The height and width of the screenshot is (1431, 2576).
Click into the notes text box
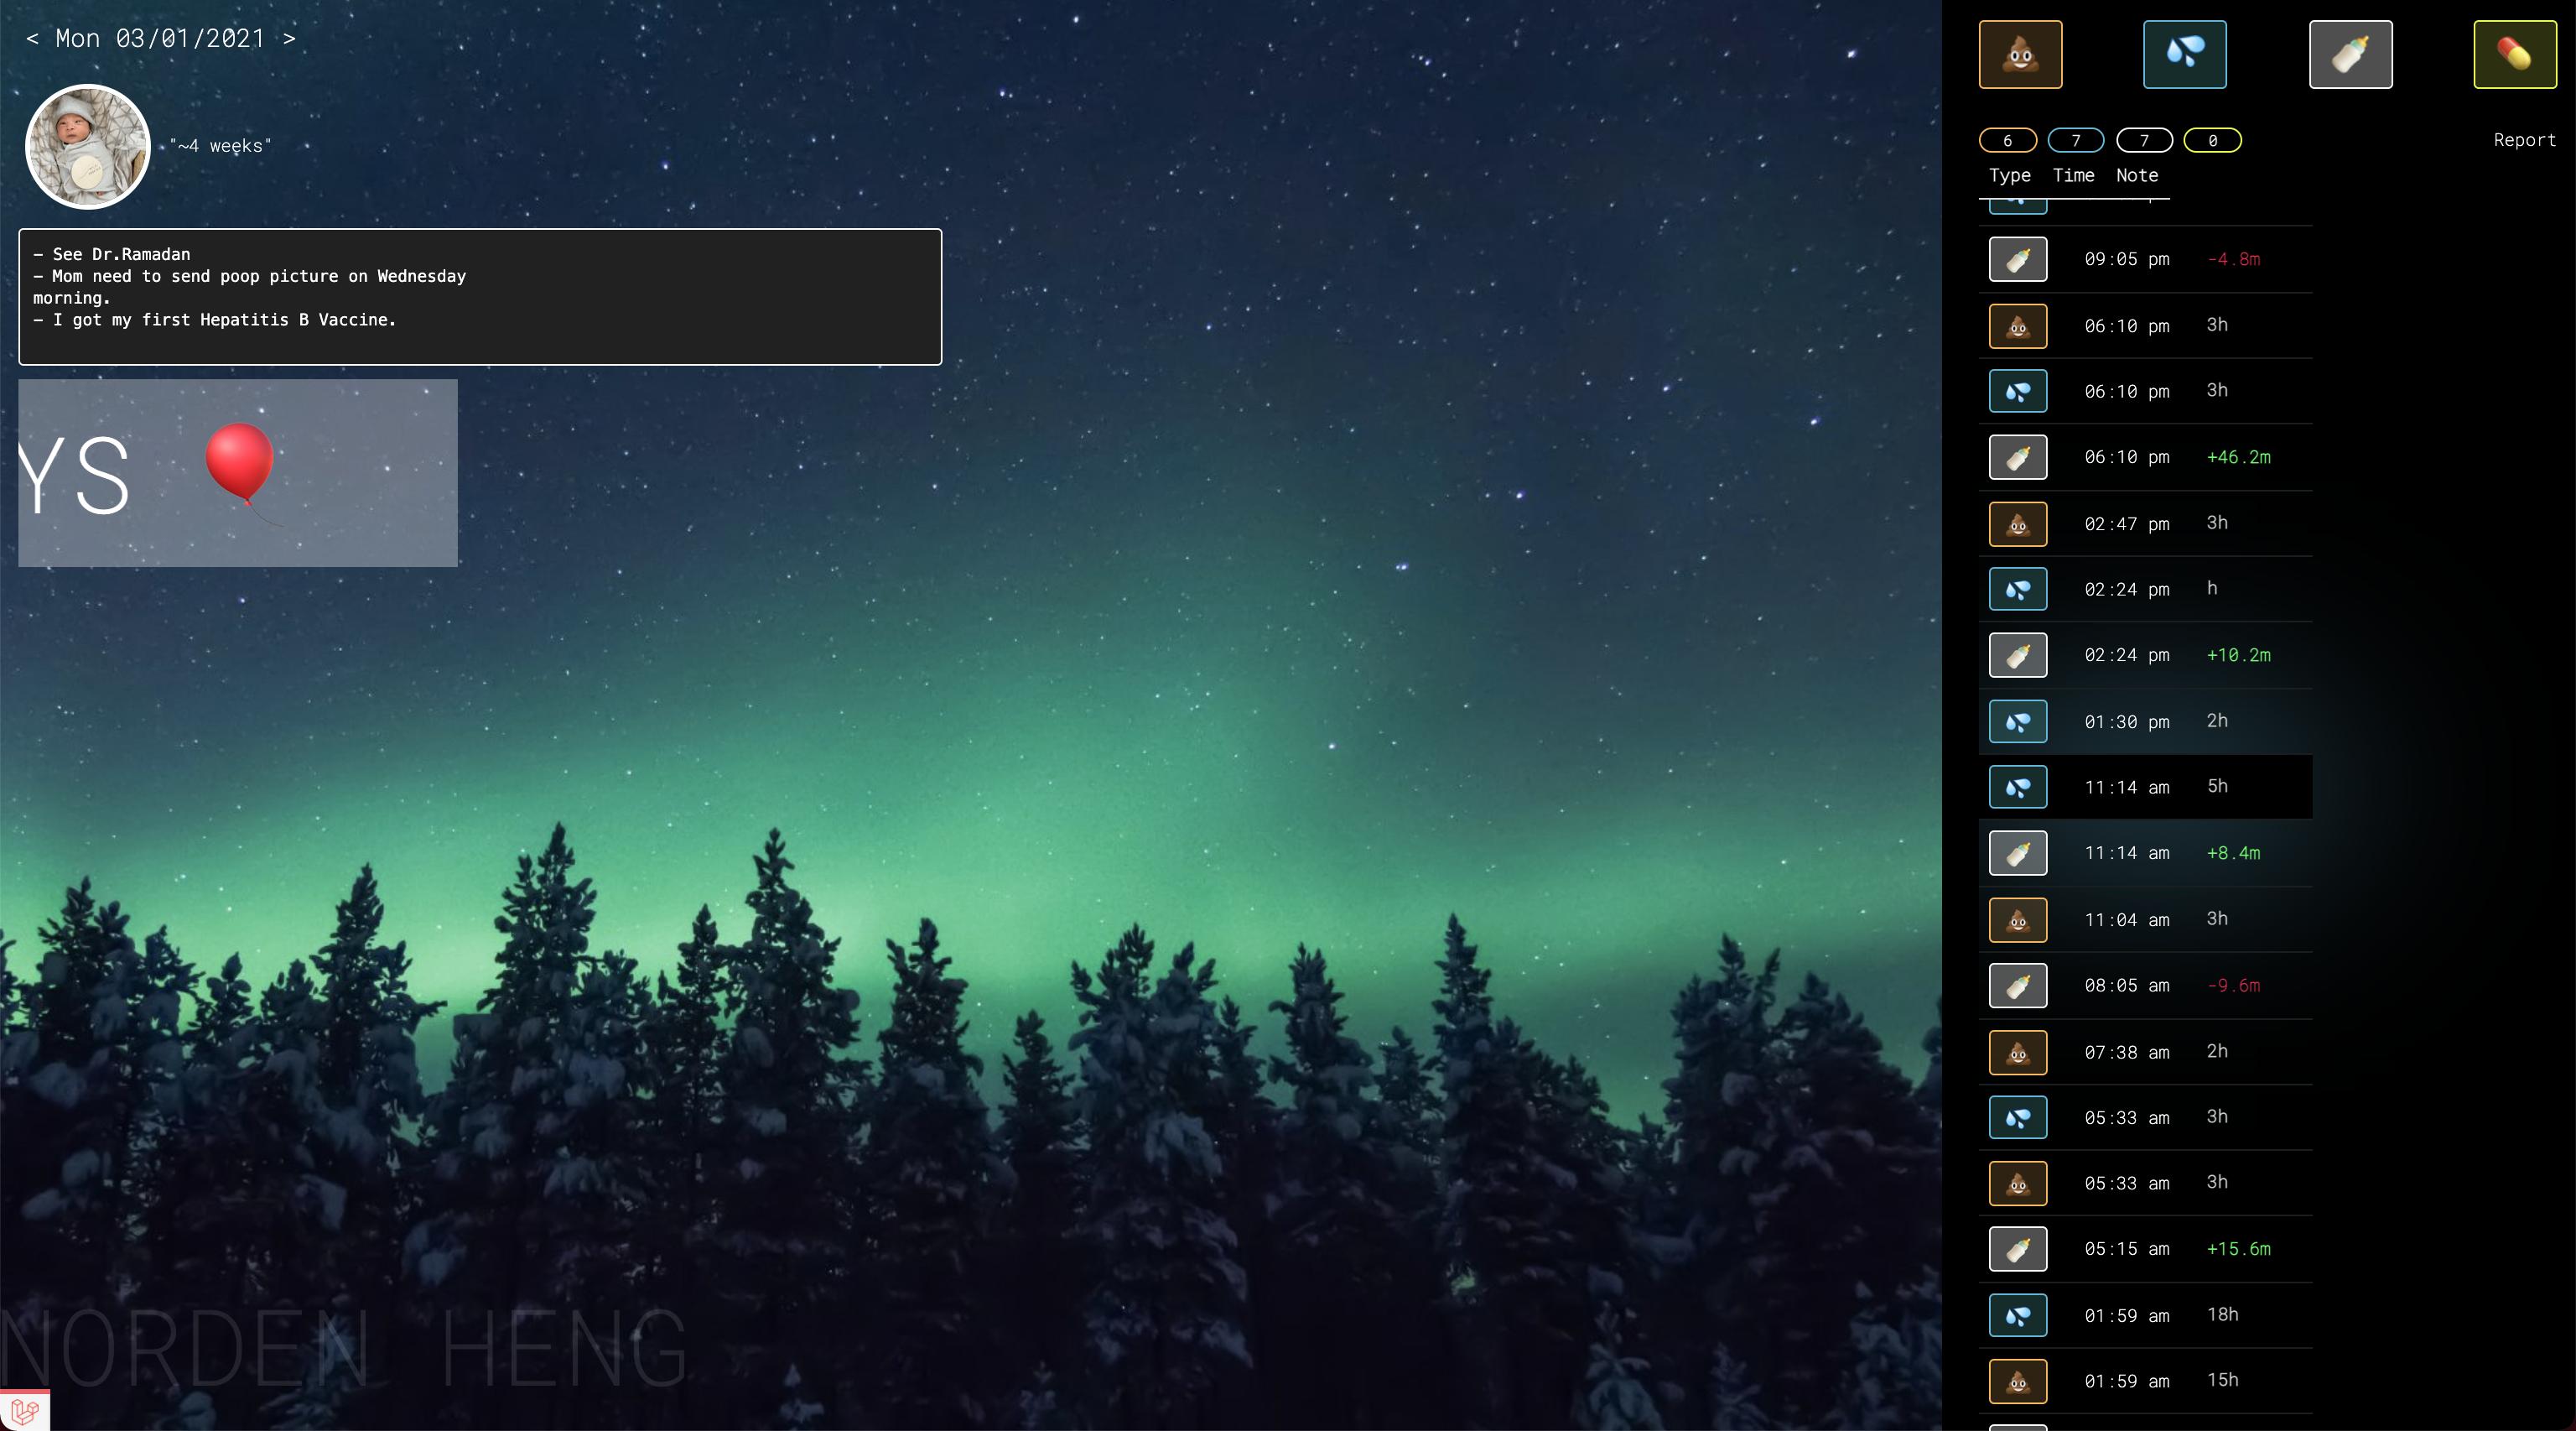click(480, 297)
